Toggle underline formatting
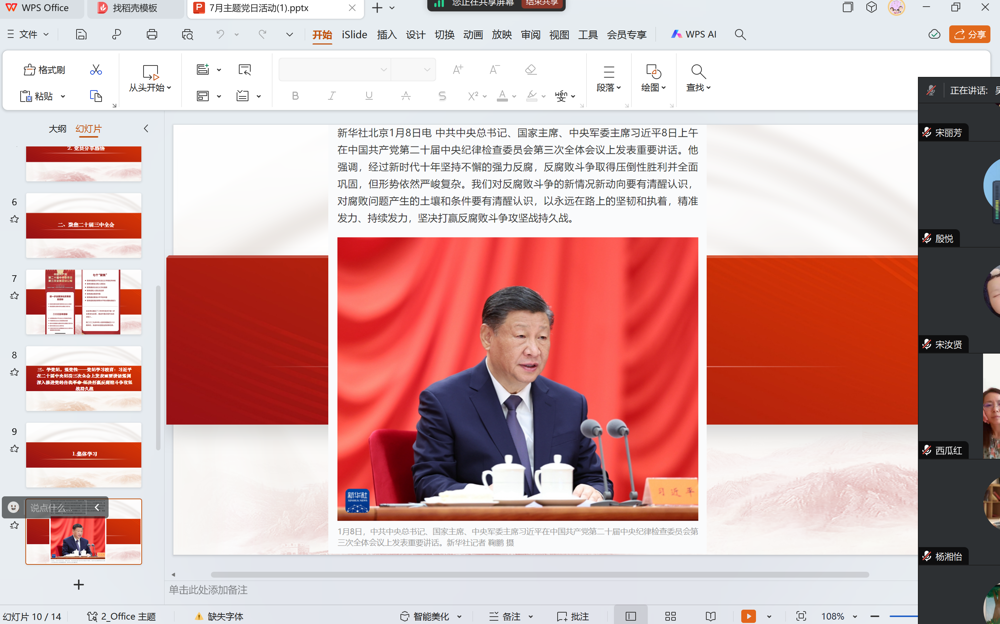This screenshot has height=624, width=1000. point(368,95)
